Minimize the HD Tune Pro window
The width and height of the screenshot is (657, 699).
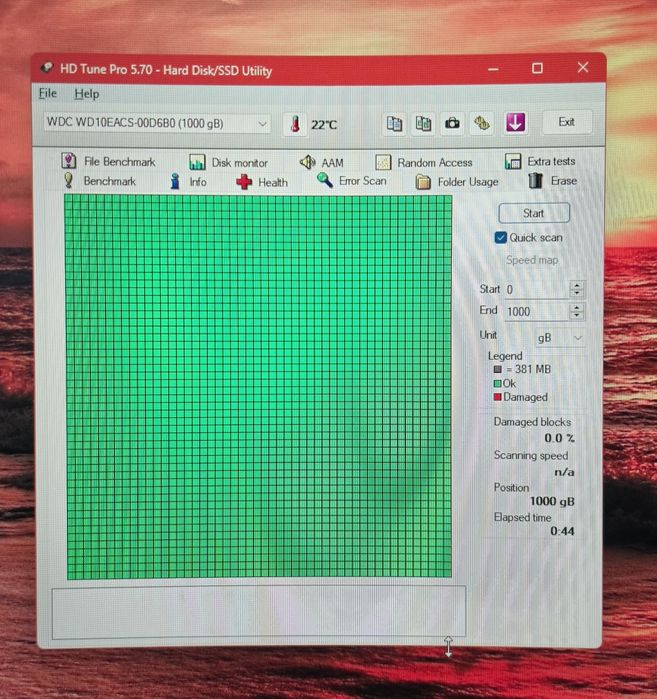(493, 69)
